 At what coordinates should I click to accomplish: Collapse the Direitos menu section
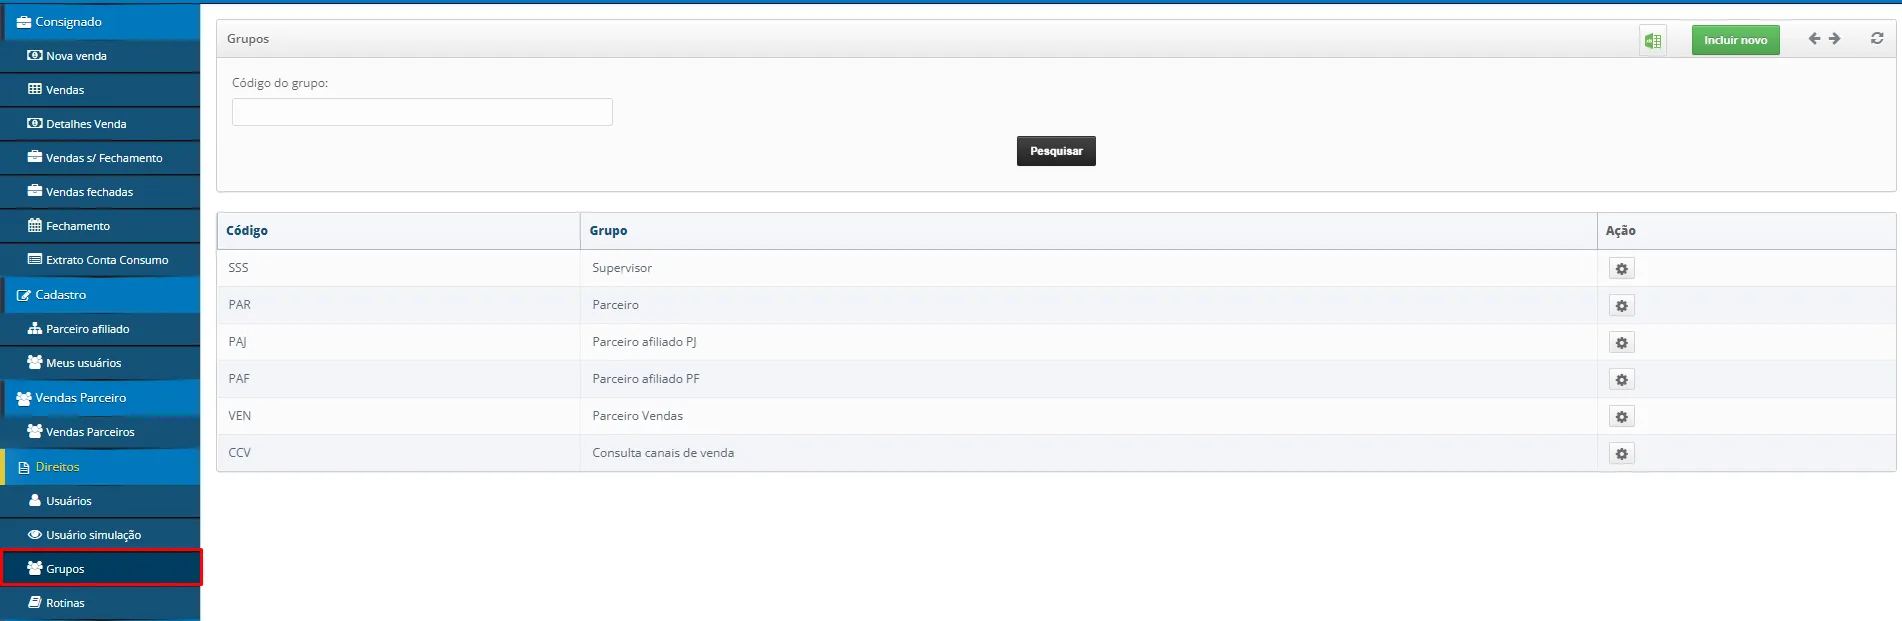[57, 467]
